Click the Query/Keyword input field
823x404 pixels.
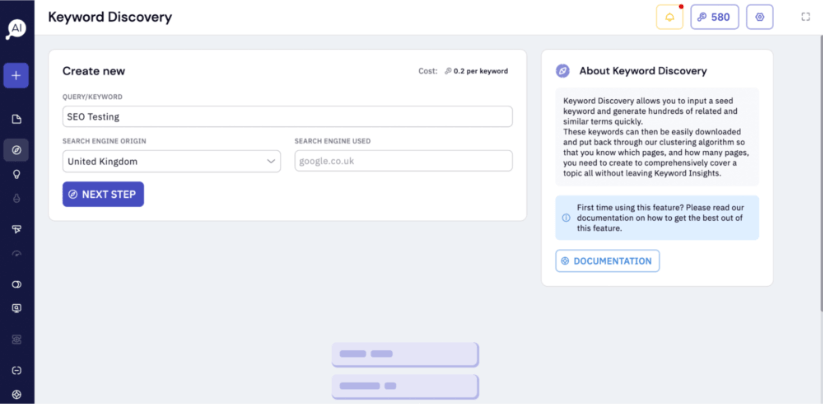point(287,116)
